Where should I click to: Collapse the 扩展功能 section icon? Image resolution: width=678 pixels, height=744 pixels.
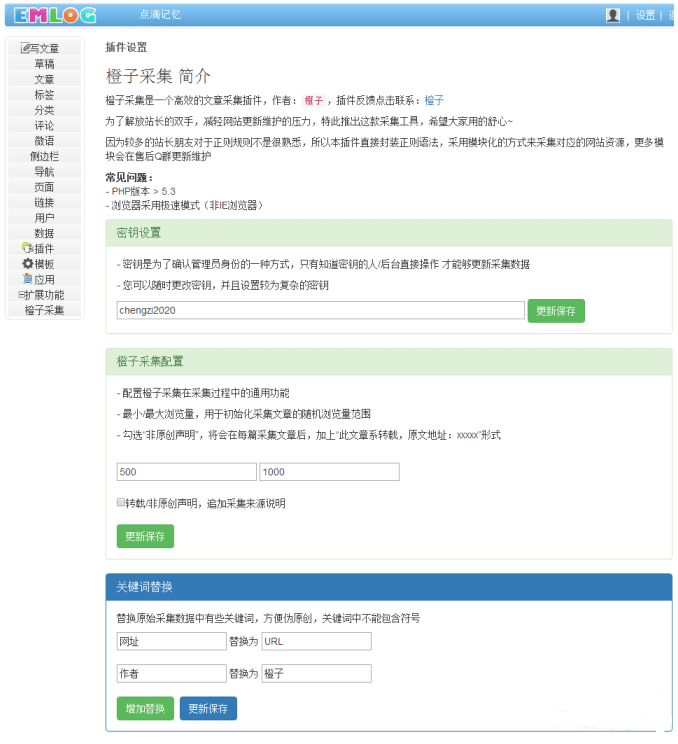pyautogui.click(x=22, y=295)
